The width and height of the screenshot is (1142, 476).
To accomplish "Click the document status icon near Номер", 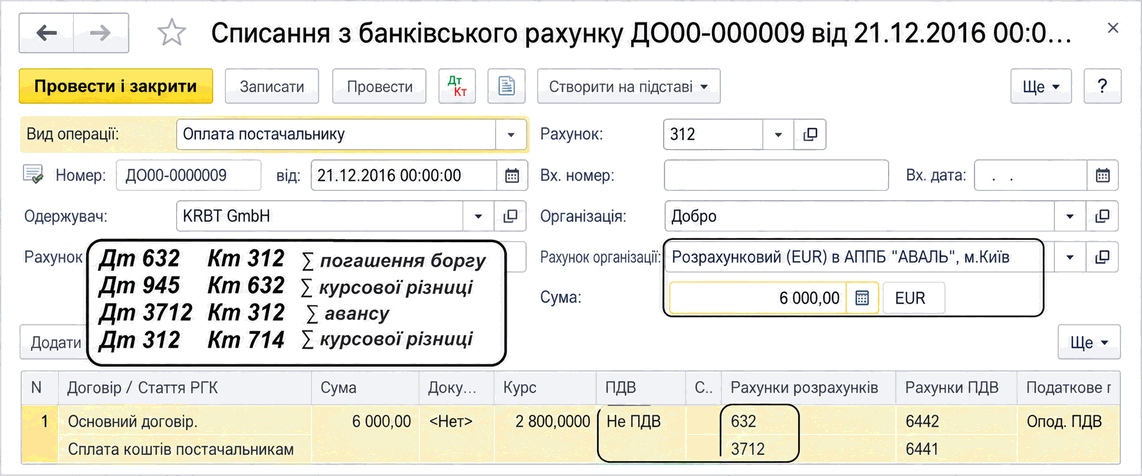I will [34, 175].
